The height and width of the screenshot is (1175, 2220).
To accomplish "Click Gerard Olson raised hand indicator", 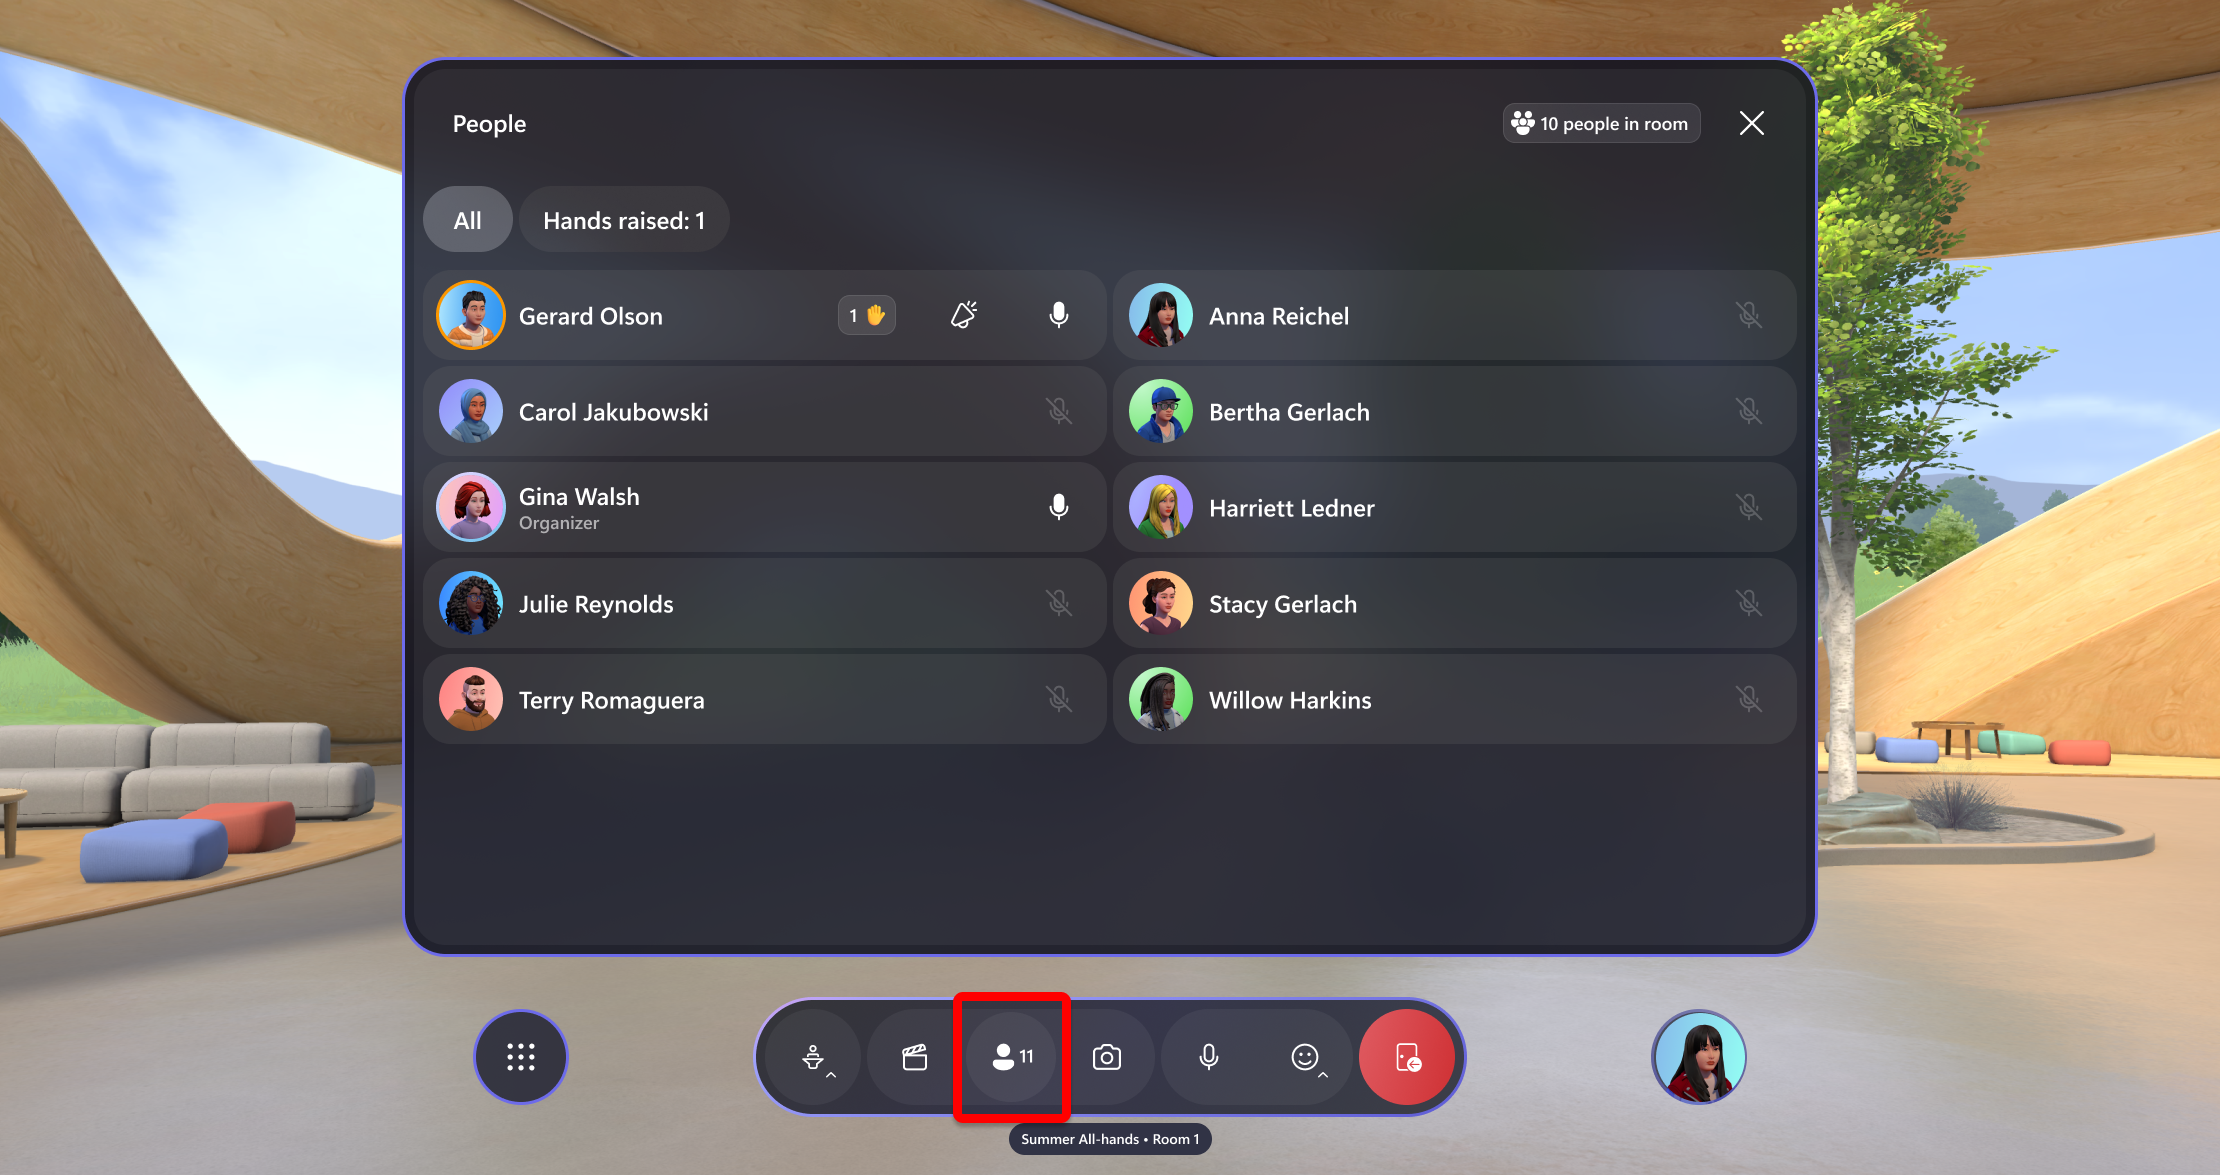I will (866, 314).
